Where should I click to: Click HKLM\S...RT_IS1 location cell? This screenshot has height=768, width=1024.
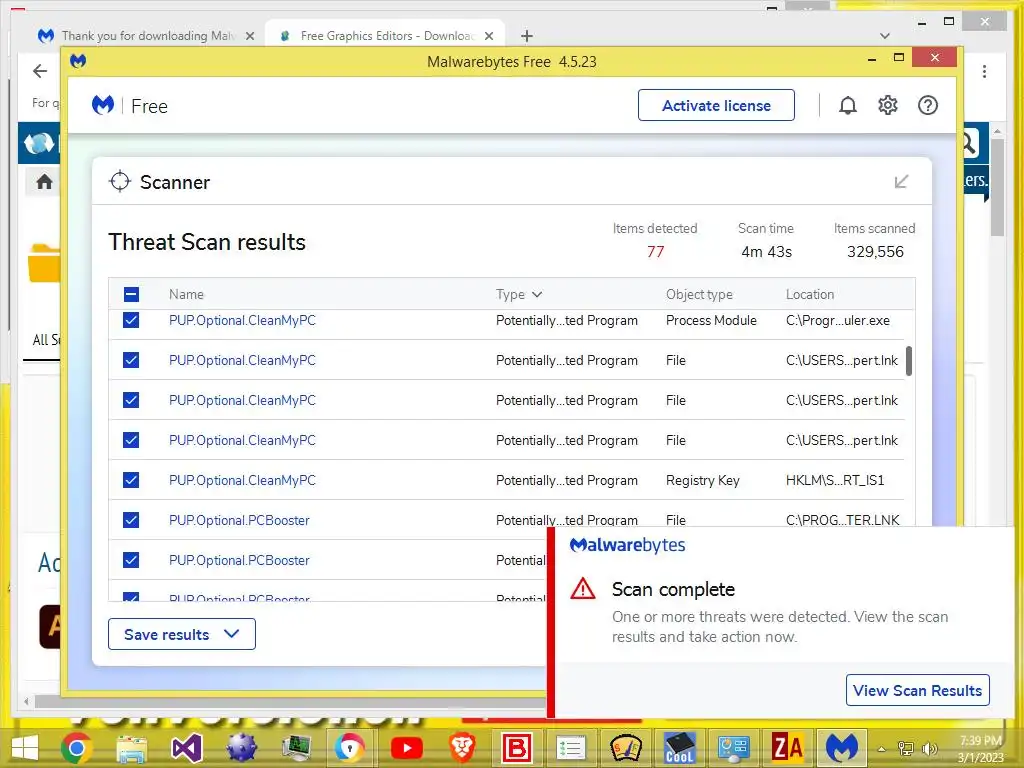click(x=835, y=480)
